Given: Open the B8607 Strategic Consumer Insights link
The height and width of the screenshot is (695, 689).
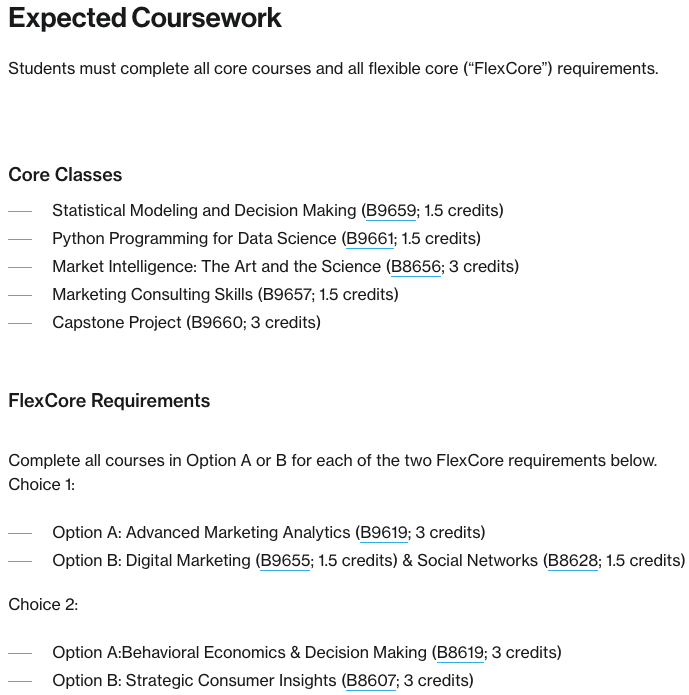Looking at the screenshot, I should (x=371, y=681).
